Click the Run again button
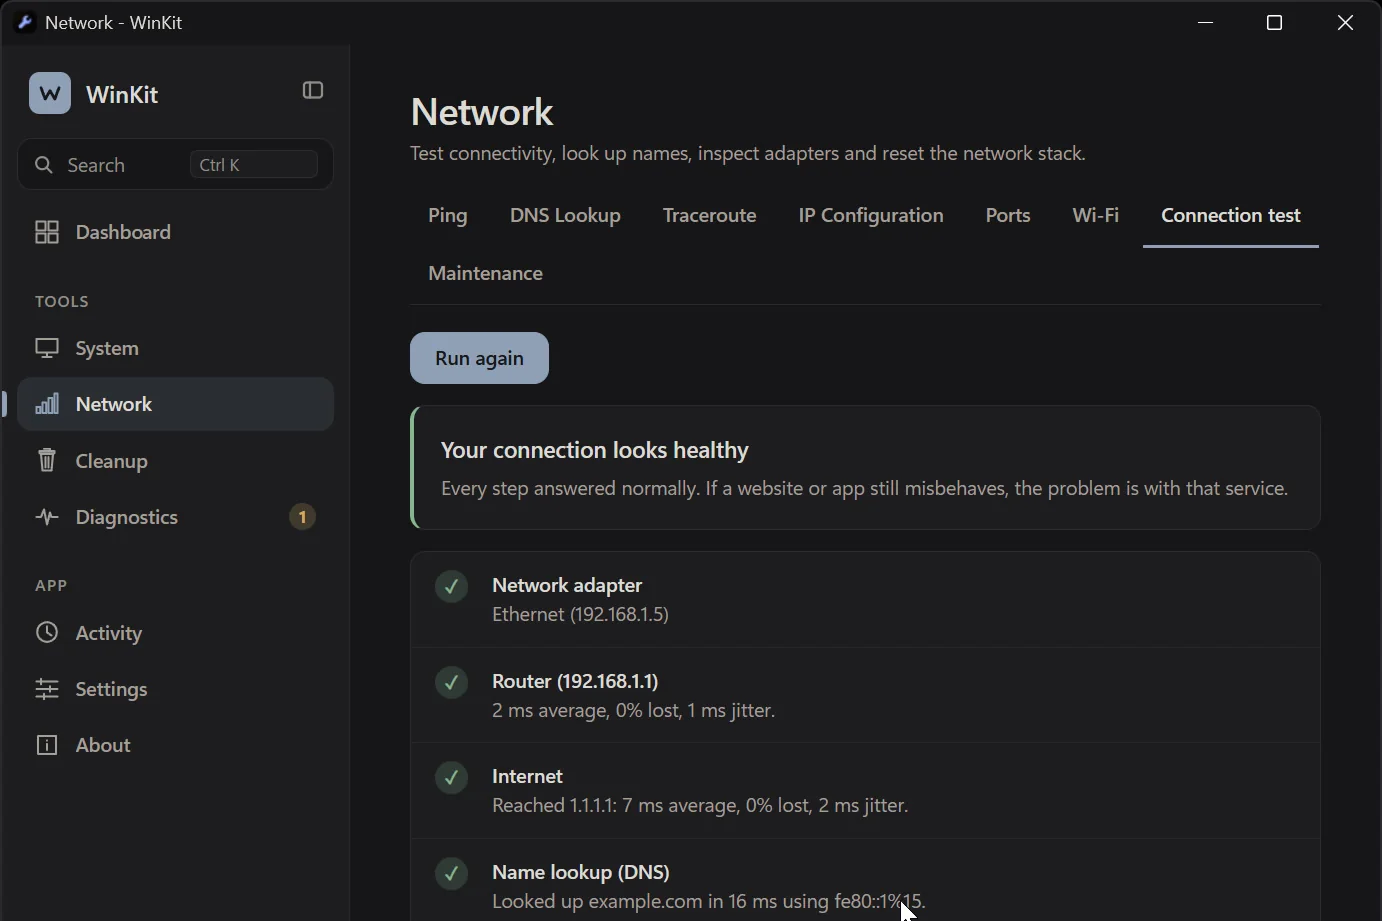The image size is (1382, 921). (x=480, y=358)
